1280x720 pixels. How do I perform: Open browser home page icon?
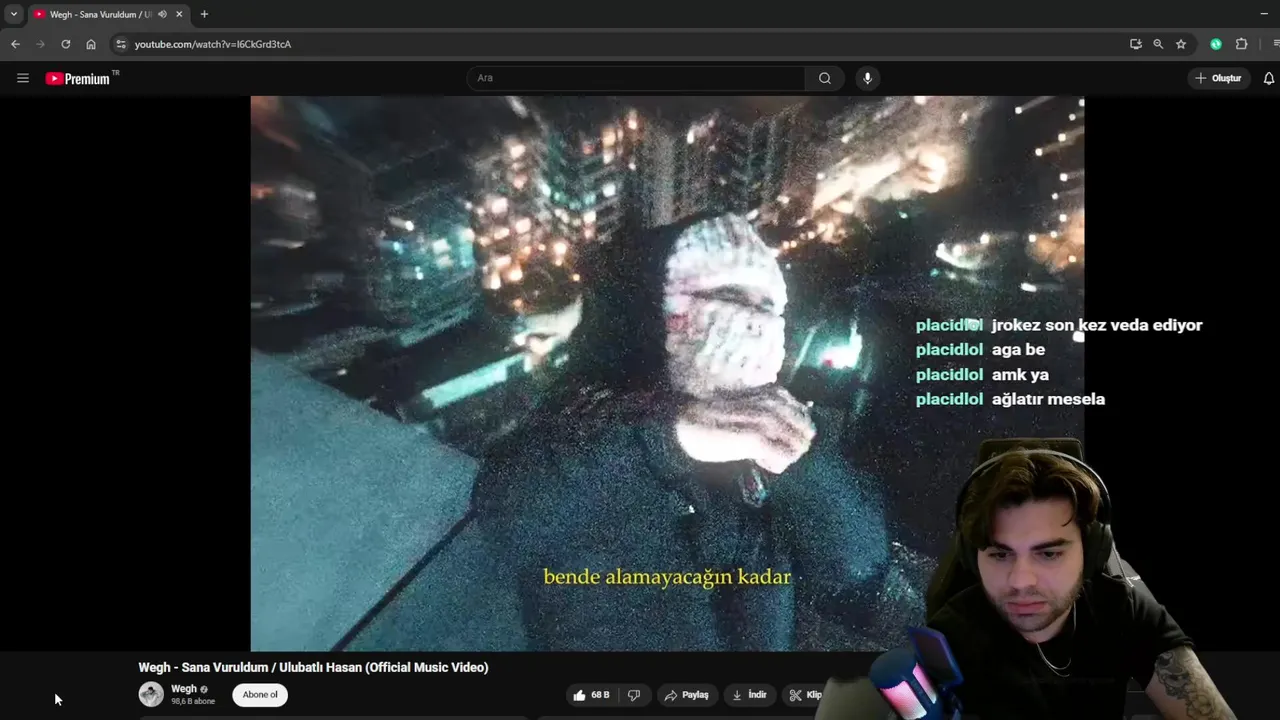pyautogui.click(x=91, y=44)
